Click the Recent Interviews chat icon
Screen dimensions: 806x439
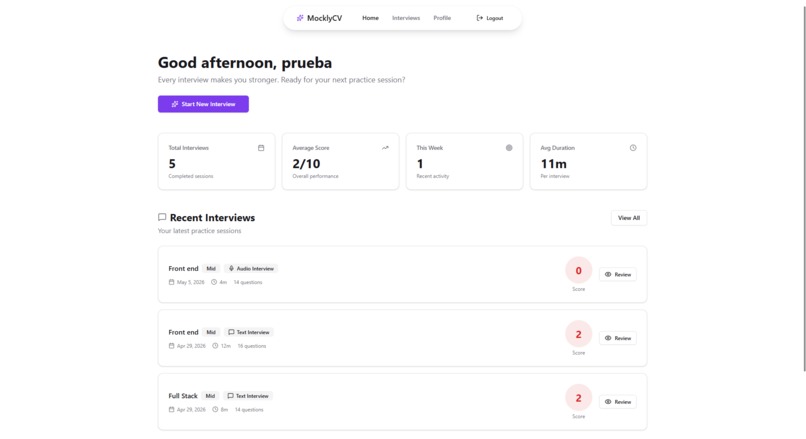tap(162, 217)
